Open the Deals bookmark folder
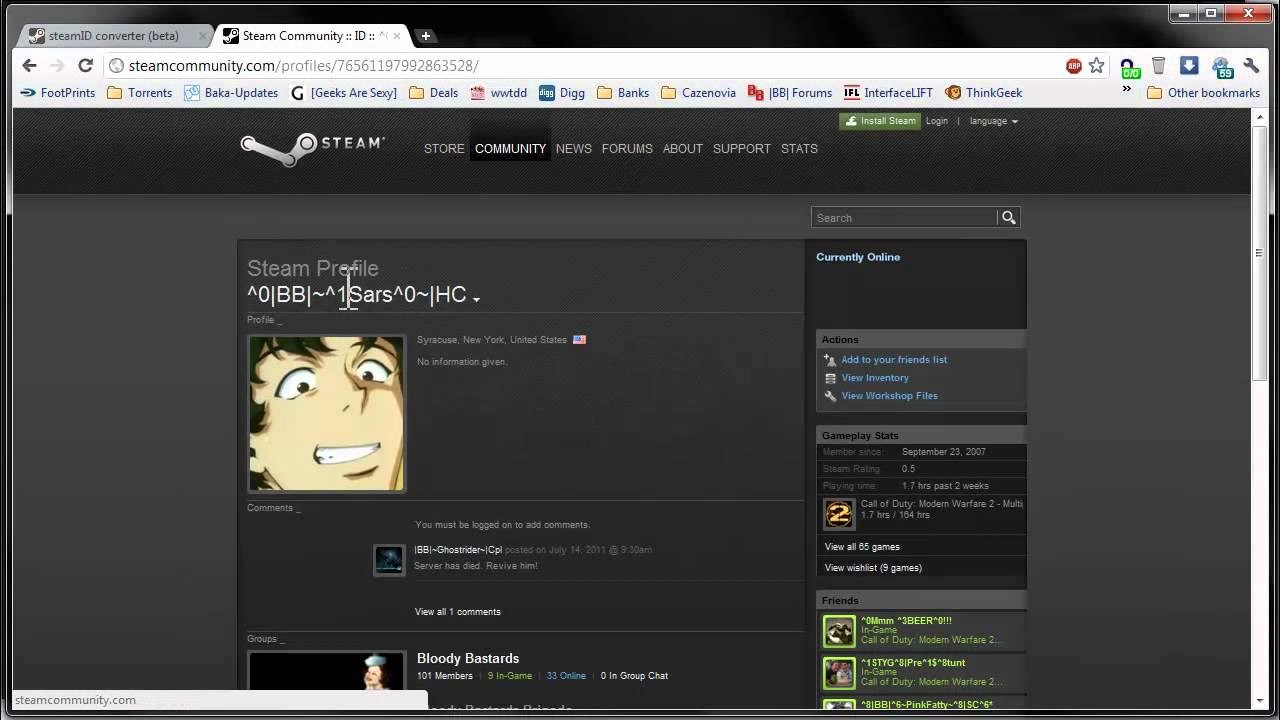 pyautogui.click(x=434, y=93)
